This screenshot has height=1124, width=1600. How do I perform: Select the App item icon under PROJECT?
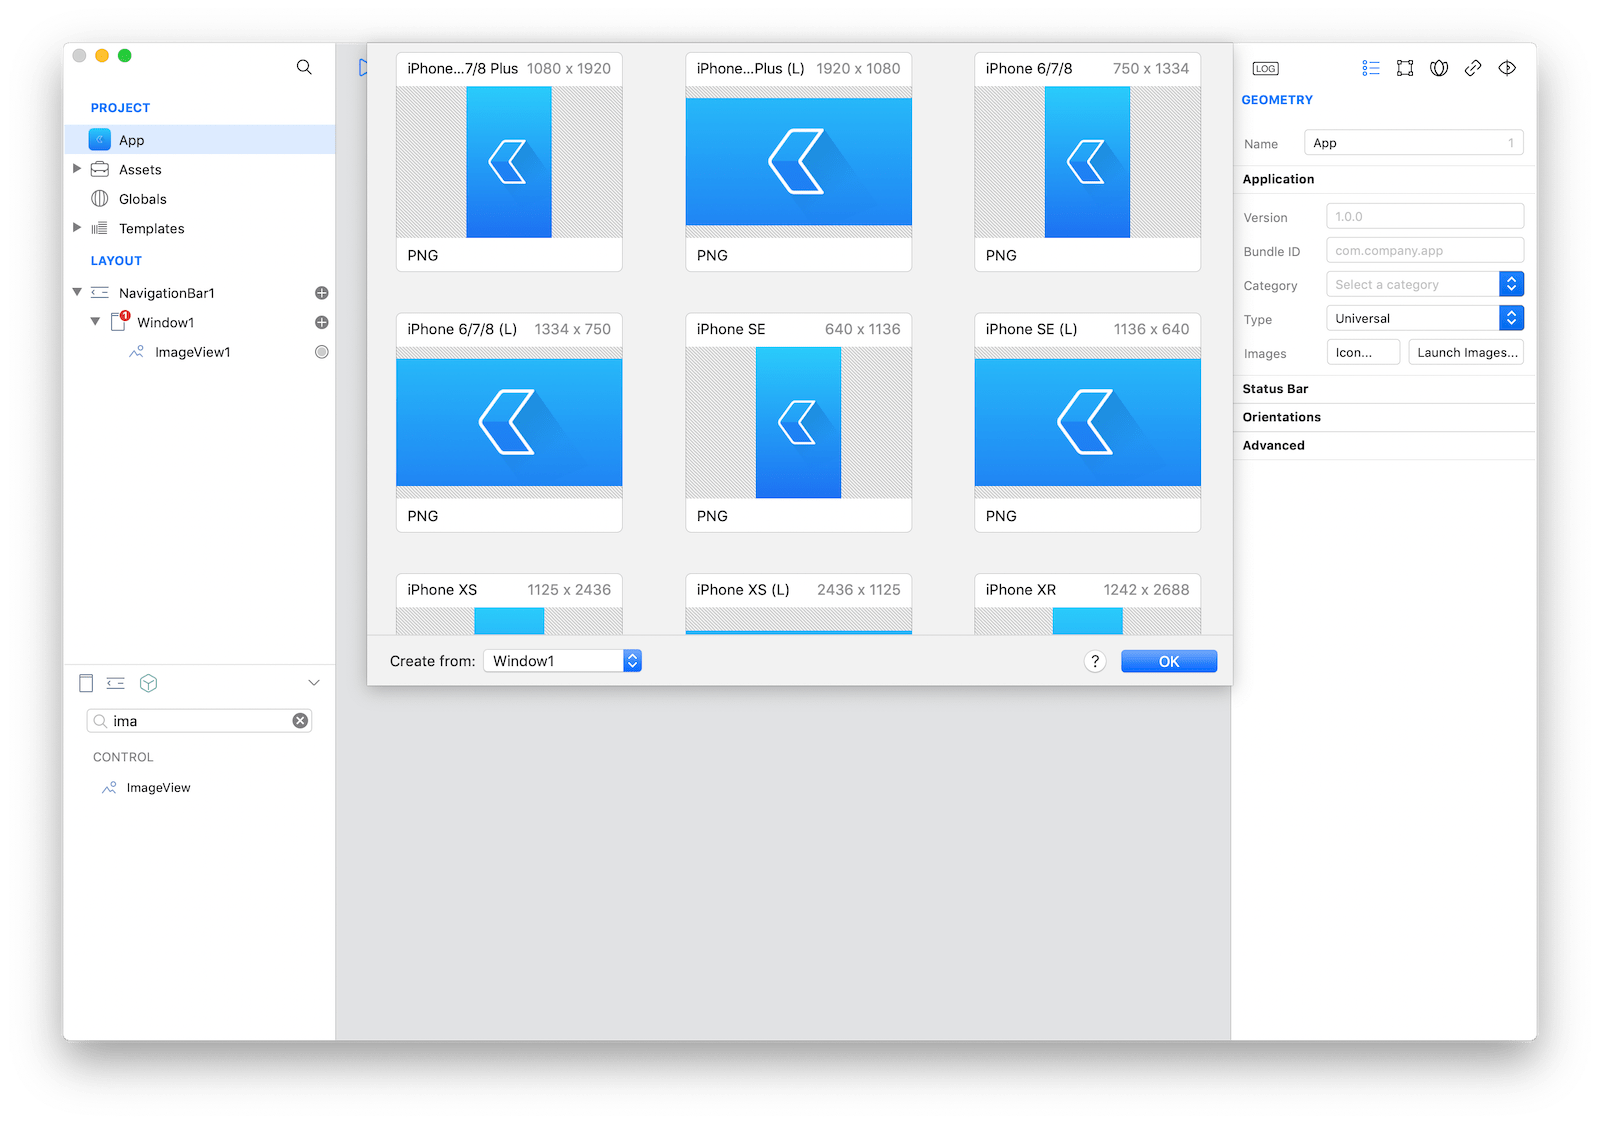100,140
